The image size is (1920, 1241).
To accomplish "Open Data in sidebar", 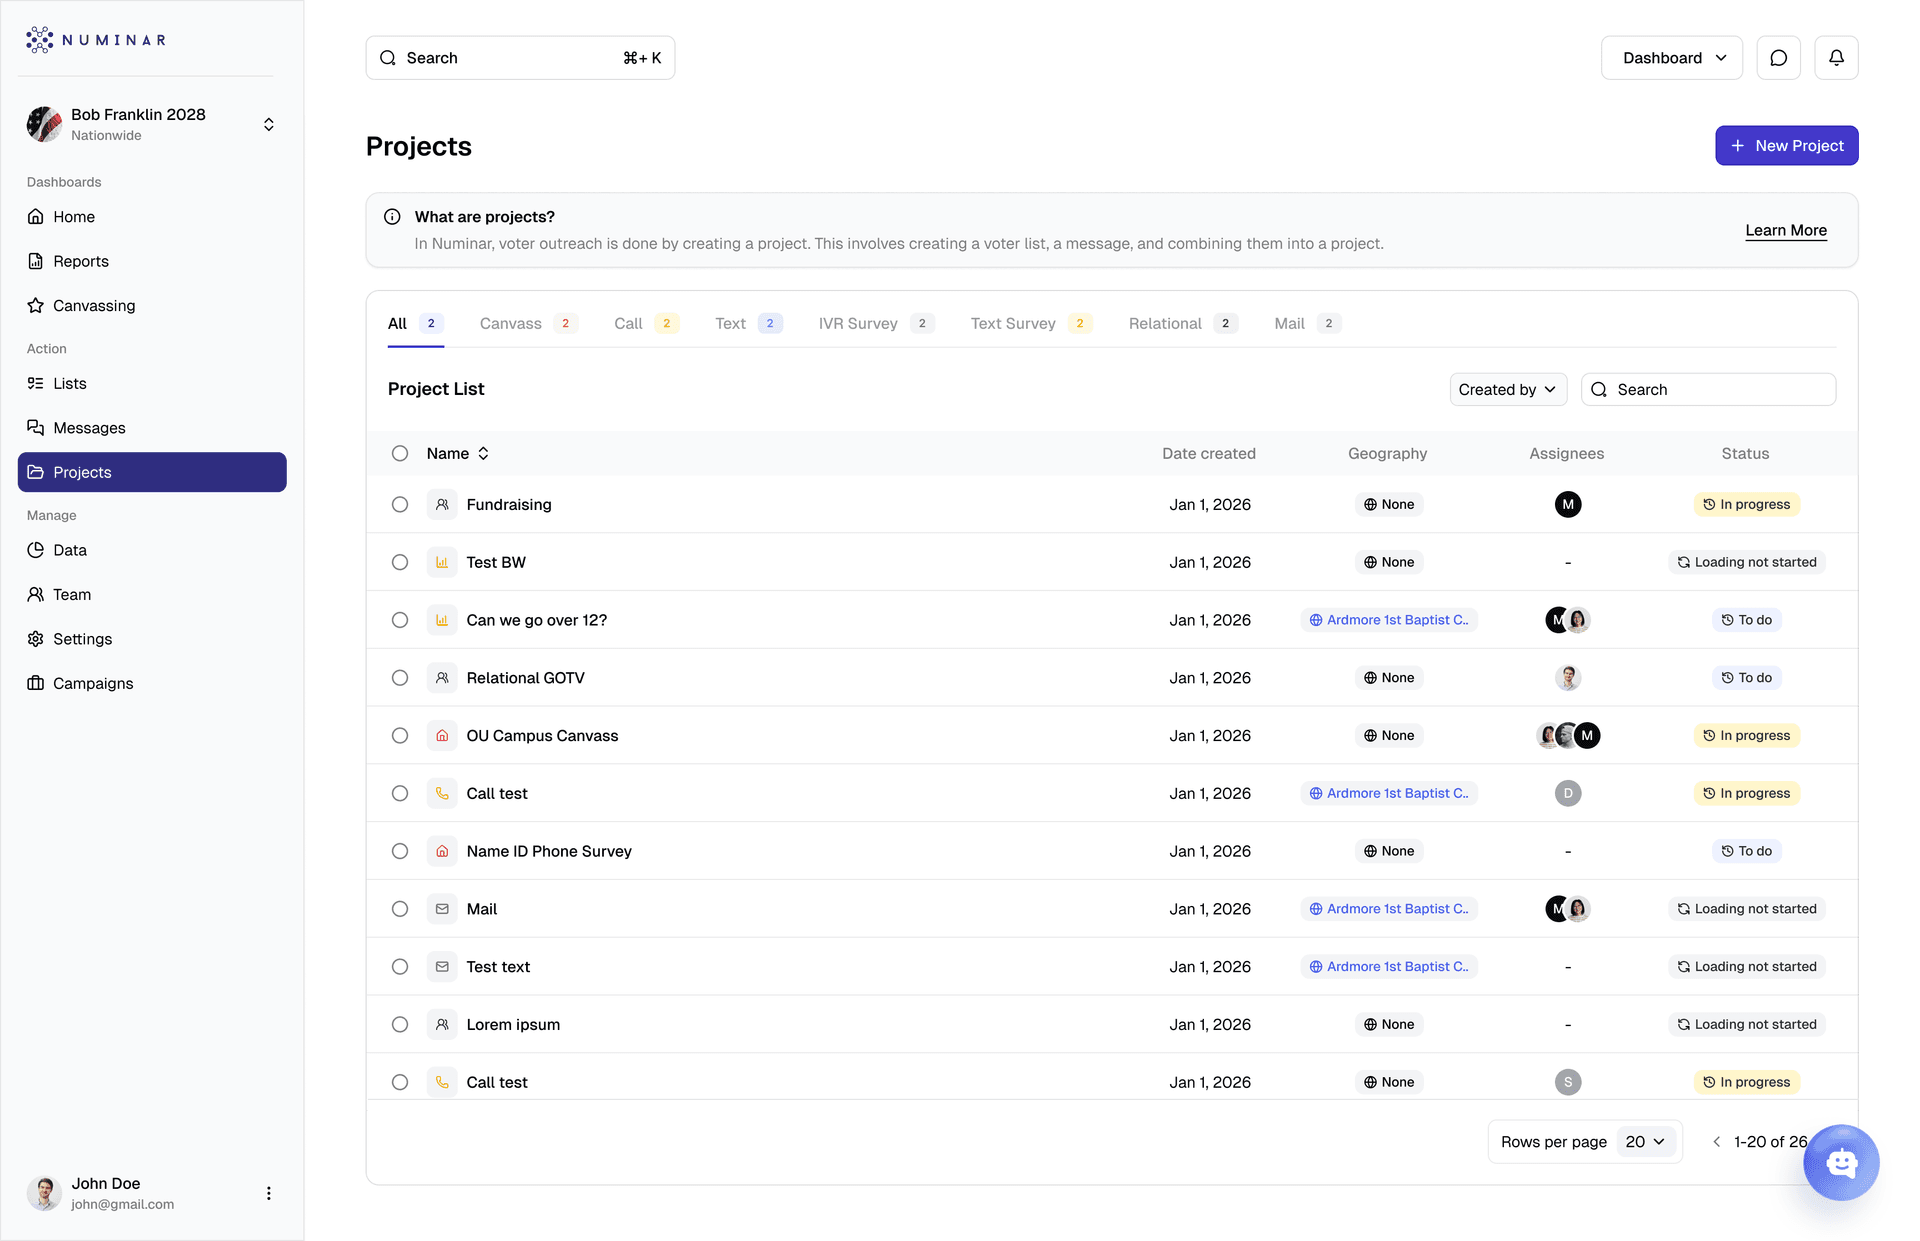I will (152, 550).
